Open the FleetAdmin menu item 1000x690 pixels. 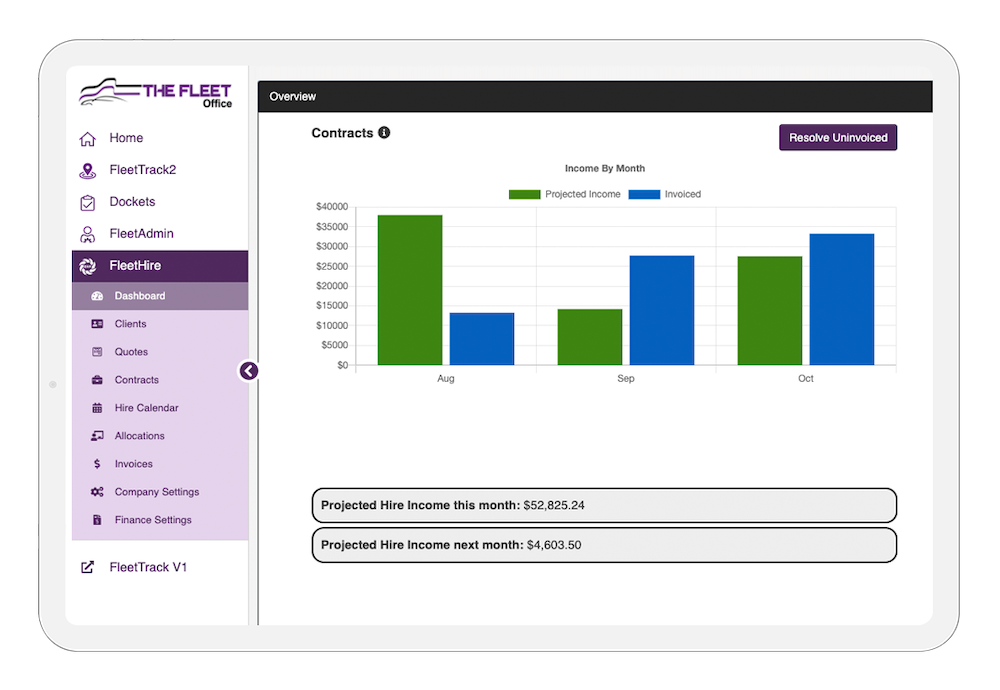159,234
